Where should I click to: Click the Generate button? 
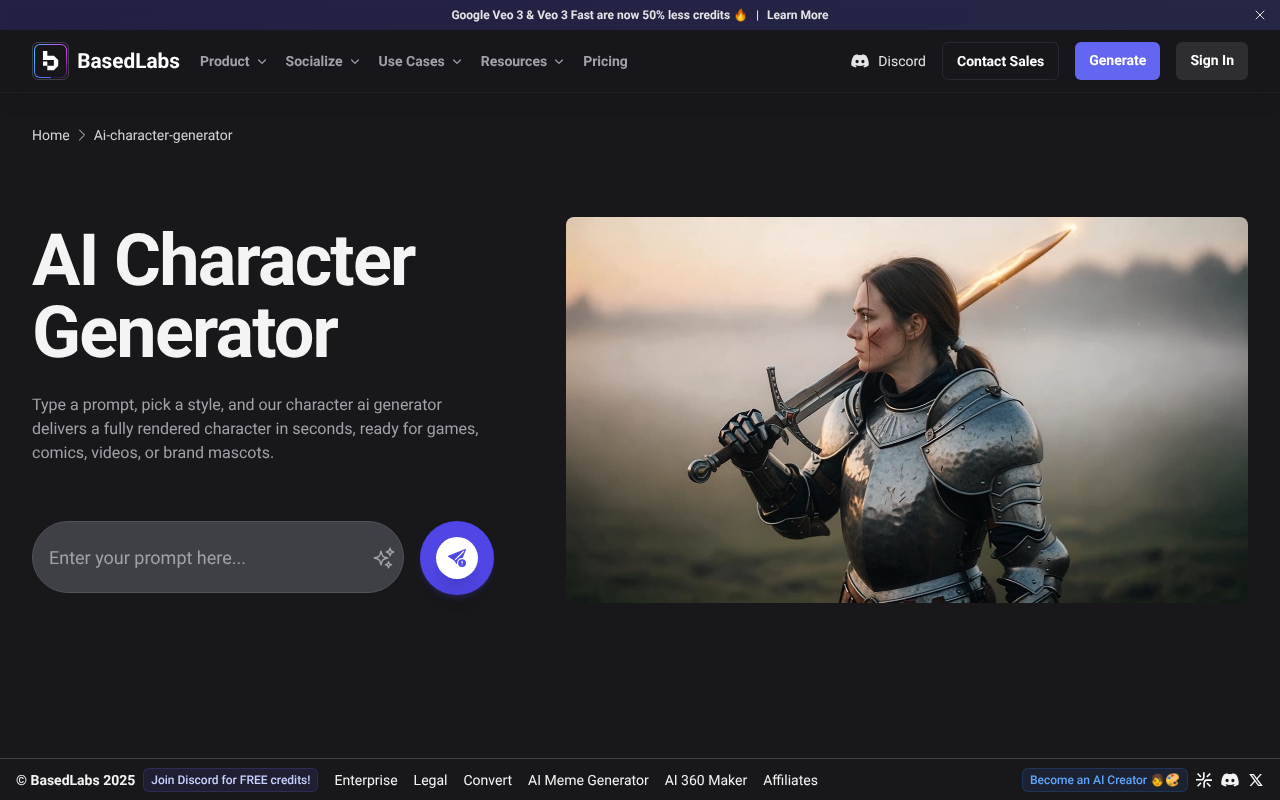click(1117, 61)
